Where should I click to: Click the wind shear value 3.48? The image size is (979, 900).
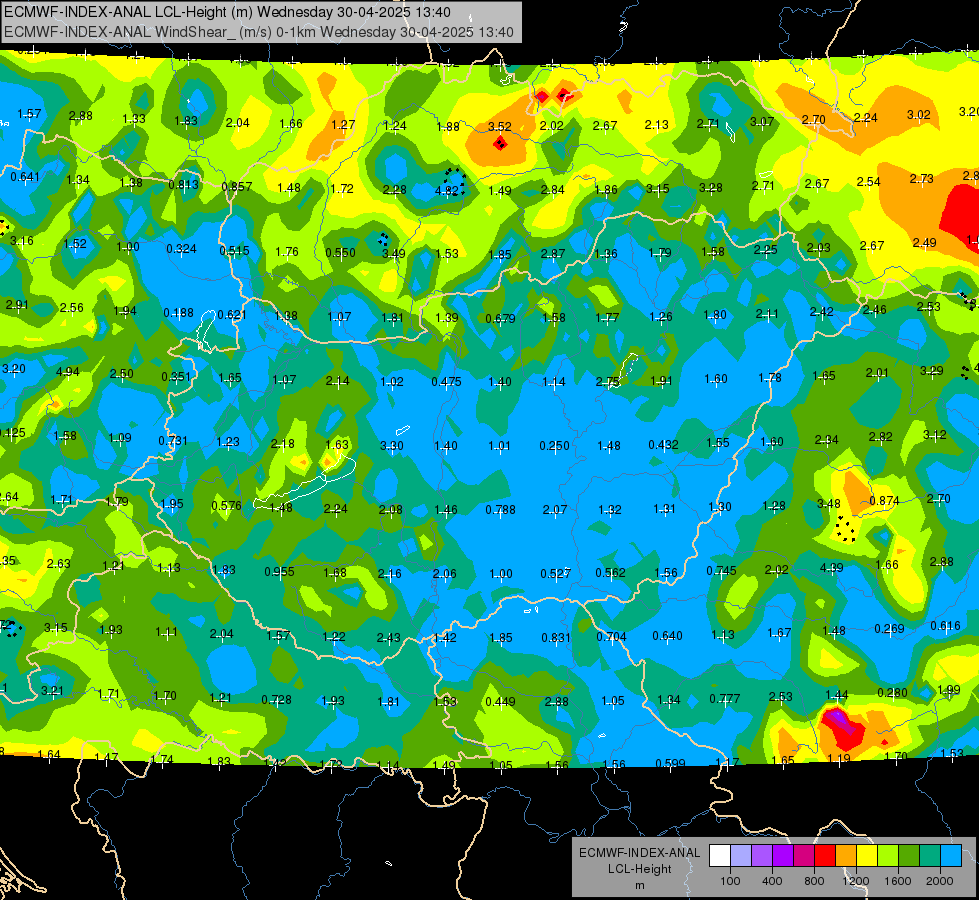[829, 504]
